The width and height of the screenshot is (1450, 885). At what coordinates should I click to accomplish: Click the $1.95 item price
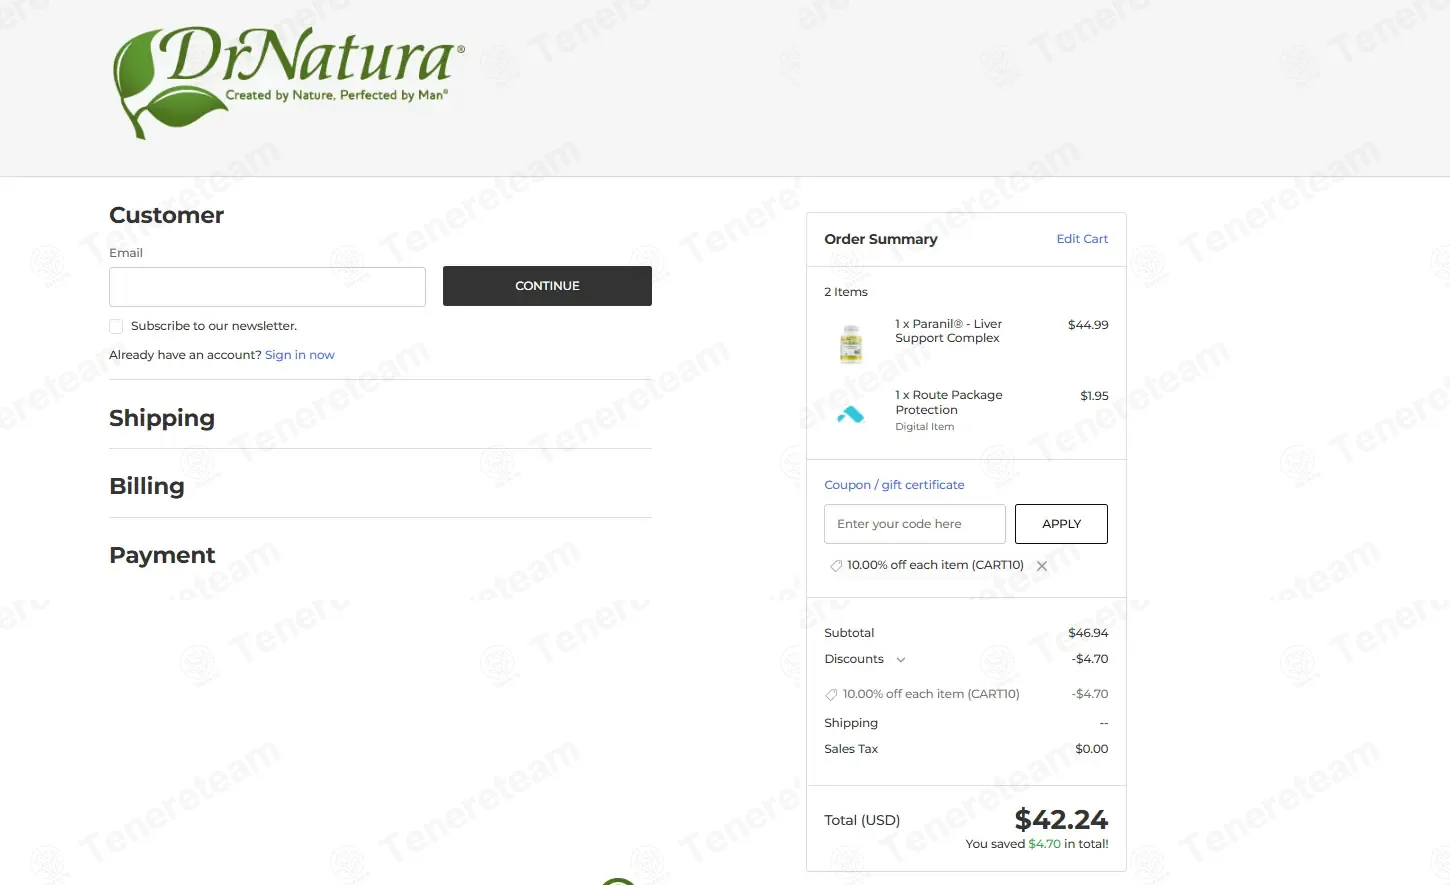point(1094,396)
